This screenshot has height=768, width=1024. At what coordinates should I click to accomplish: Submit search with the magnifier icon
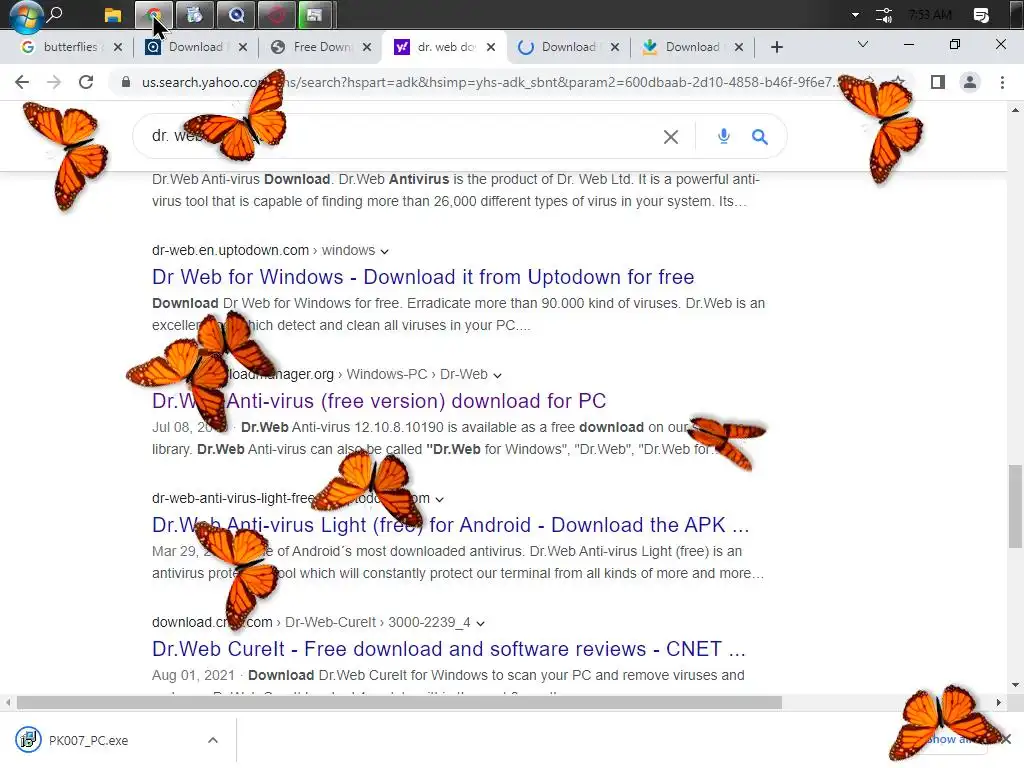(x=760, y=136)
